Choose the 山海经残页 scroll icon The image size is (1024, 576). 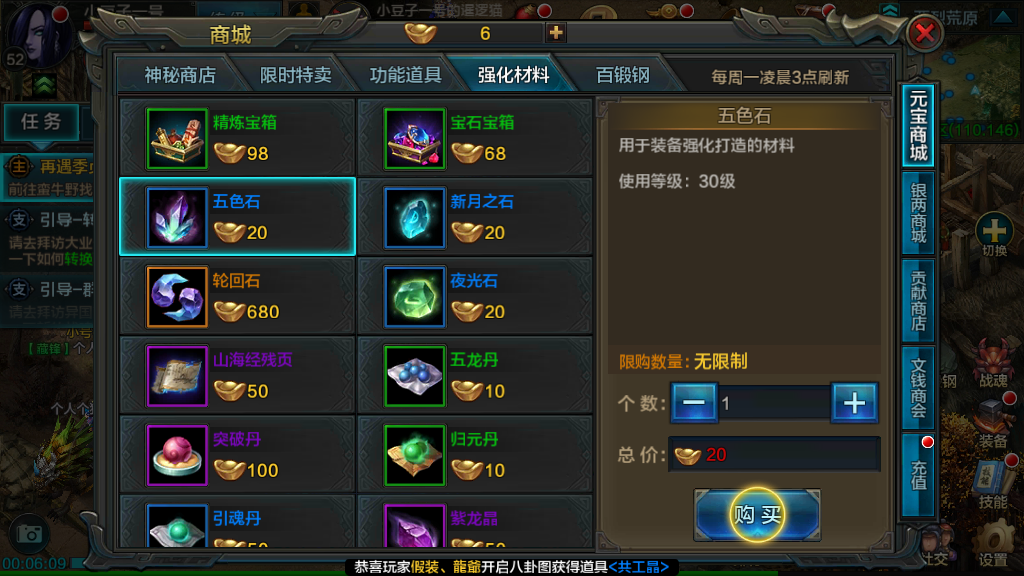177,376
